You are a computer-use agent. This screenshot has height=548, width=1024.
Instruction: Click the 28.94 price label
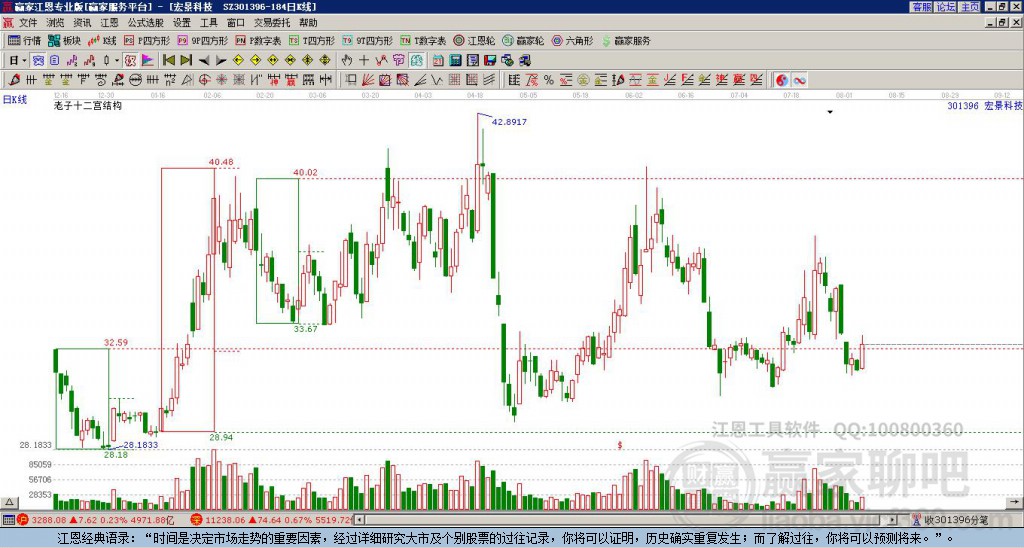[x=221, y=437]
